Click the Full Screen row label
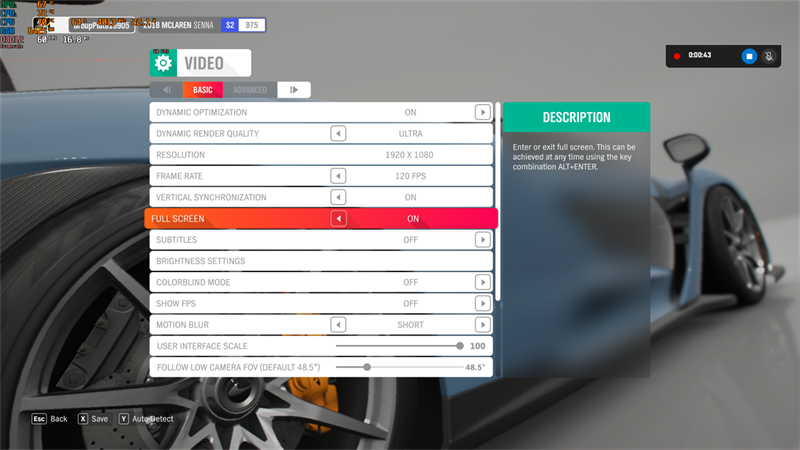Image resolution: width=800 pixels, height=450 pixels. point(178,219)
